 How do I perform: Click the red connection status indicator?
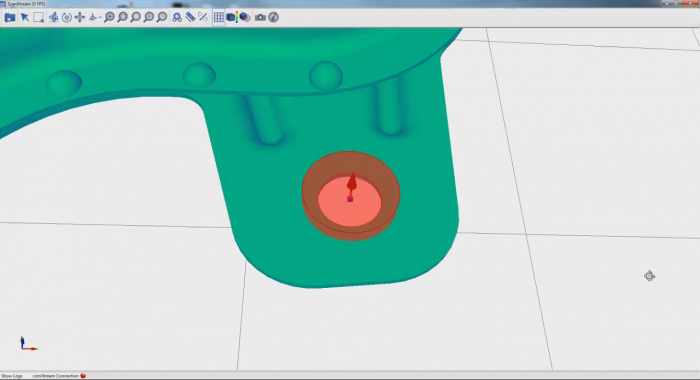click(83, 376)
